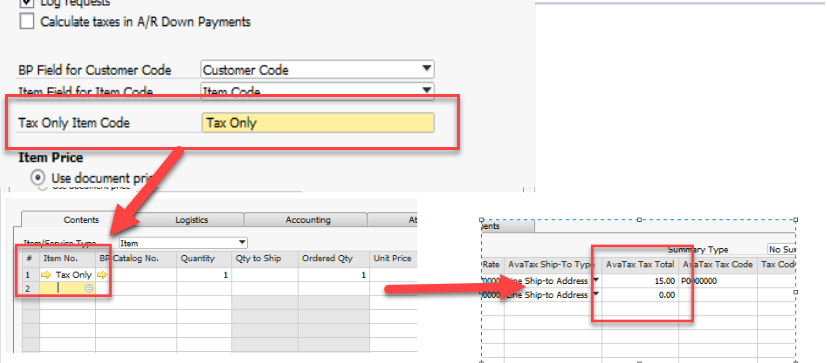Enable Calculate taxes in A/R Down Payments checkbox
The image size is (827, 363).
26,22
